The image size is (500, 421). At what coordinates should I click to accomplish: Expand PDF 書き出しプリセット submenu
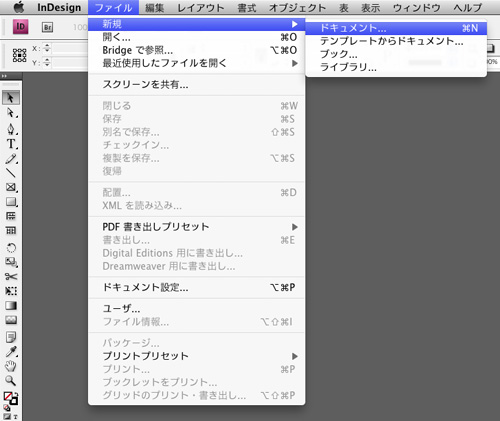[294, 227]
